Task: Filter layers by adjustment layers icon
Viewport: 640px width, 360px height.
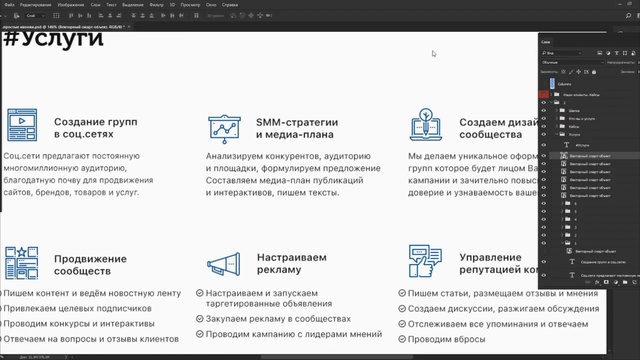Action: (608, 53)
